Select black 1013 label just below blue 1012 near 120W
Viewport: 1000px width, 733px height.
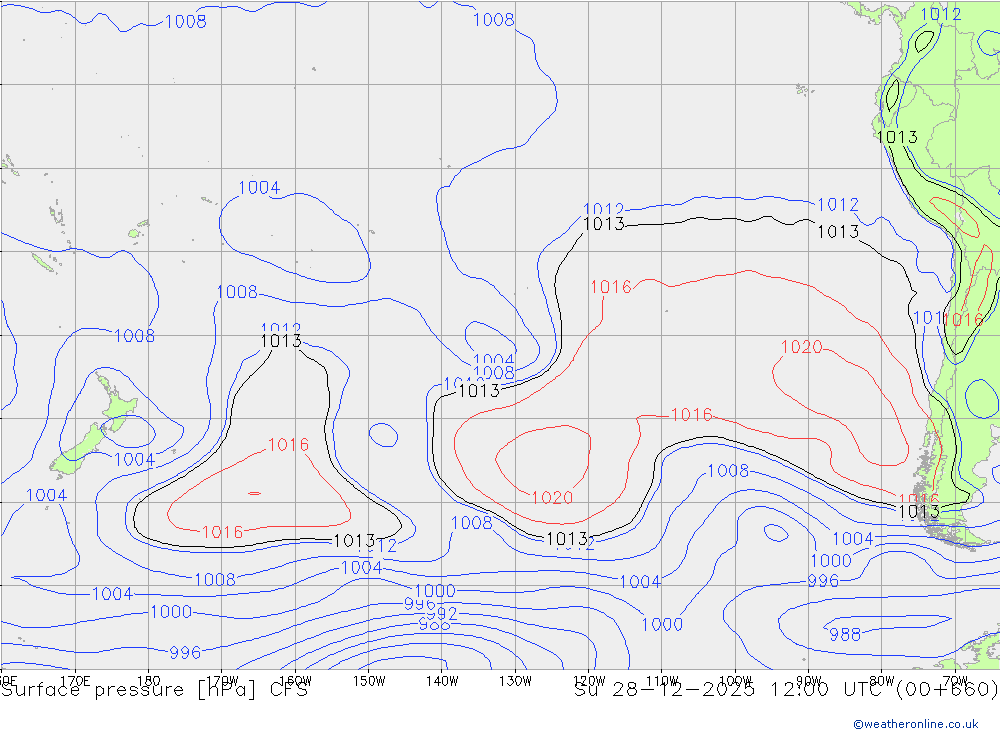pos(604,224)
